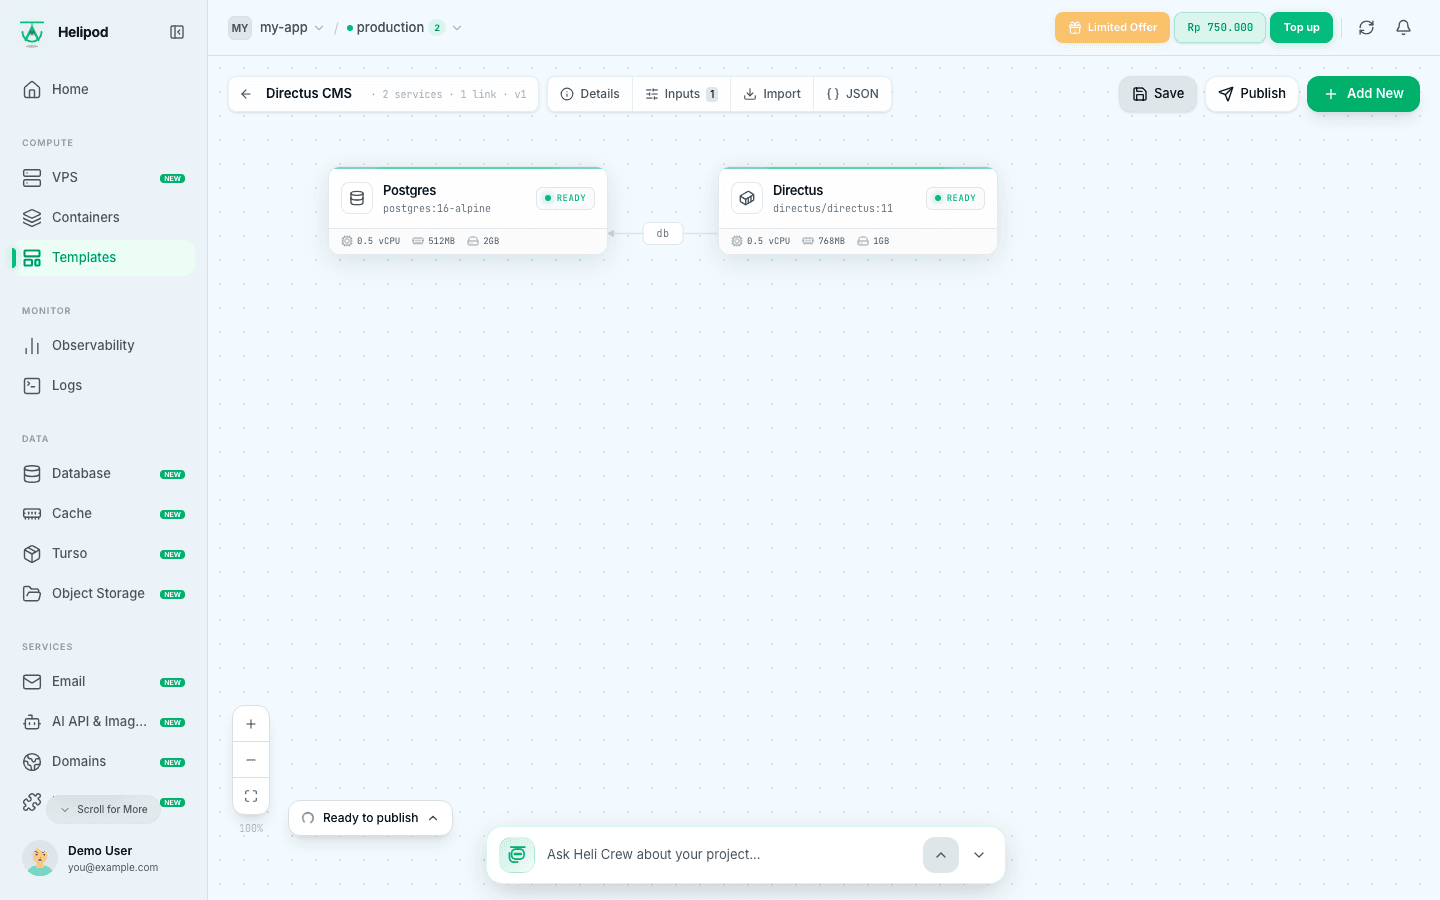Viewport: 1440px width, 900px height.
Task: Click the refresh icon in header
Action: click(x=1366, y=28)
